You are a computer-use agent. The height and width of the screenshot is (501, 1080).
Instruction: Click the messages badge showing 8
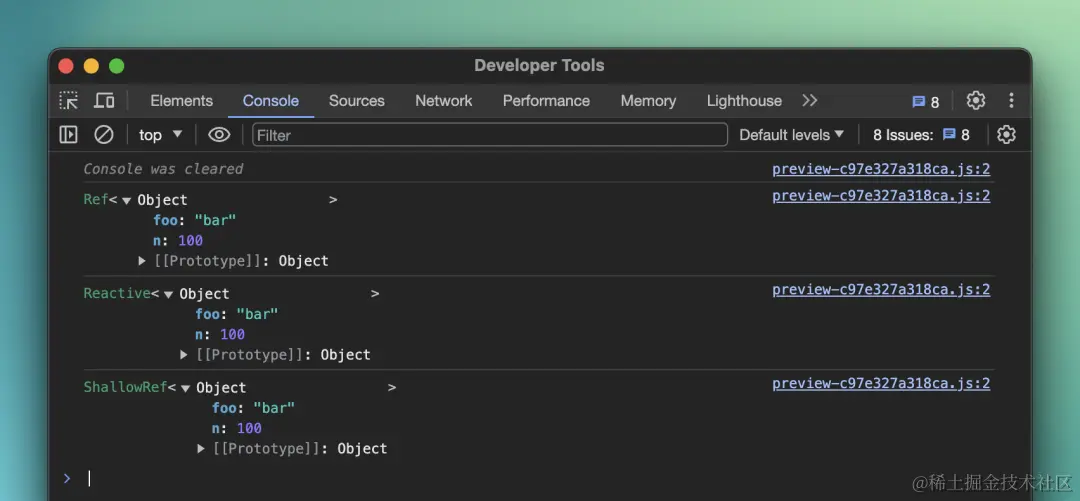click(x=925, y=102)
